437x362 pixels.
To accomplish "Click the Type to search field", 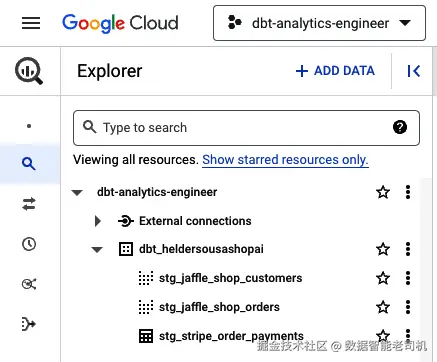I will tap(246, 128).
